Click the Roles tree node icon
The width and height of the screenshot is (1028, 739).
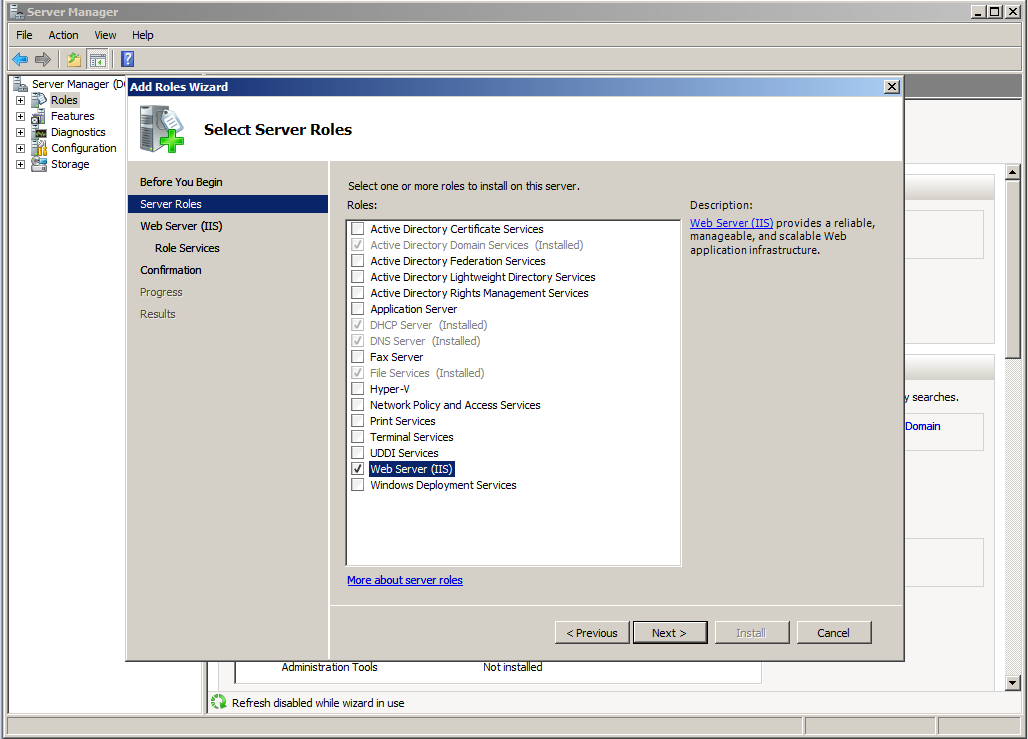[39, 100]
